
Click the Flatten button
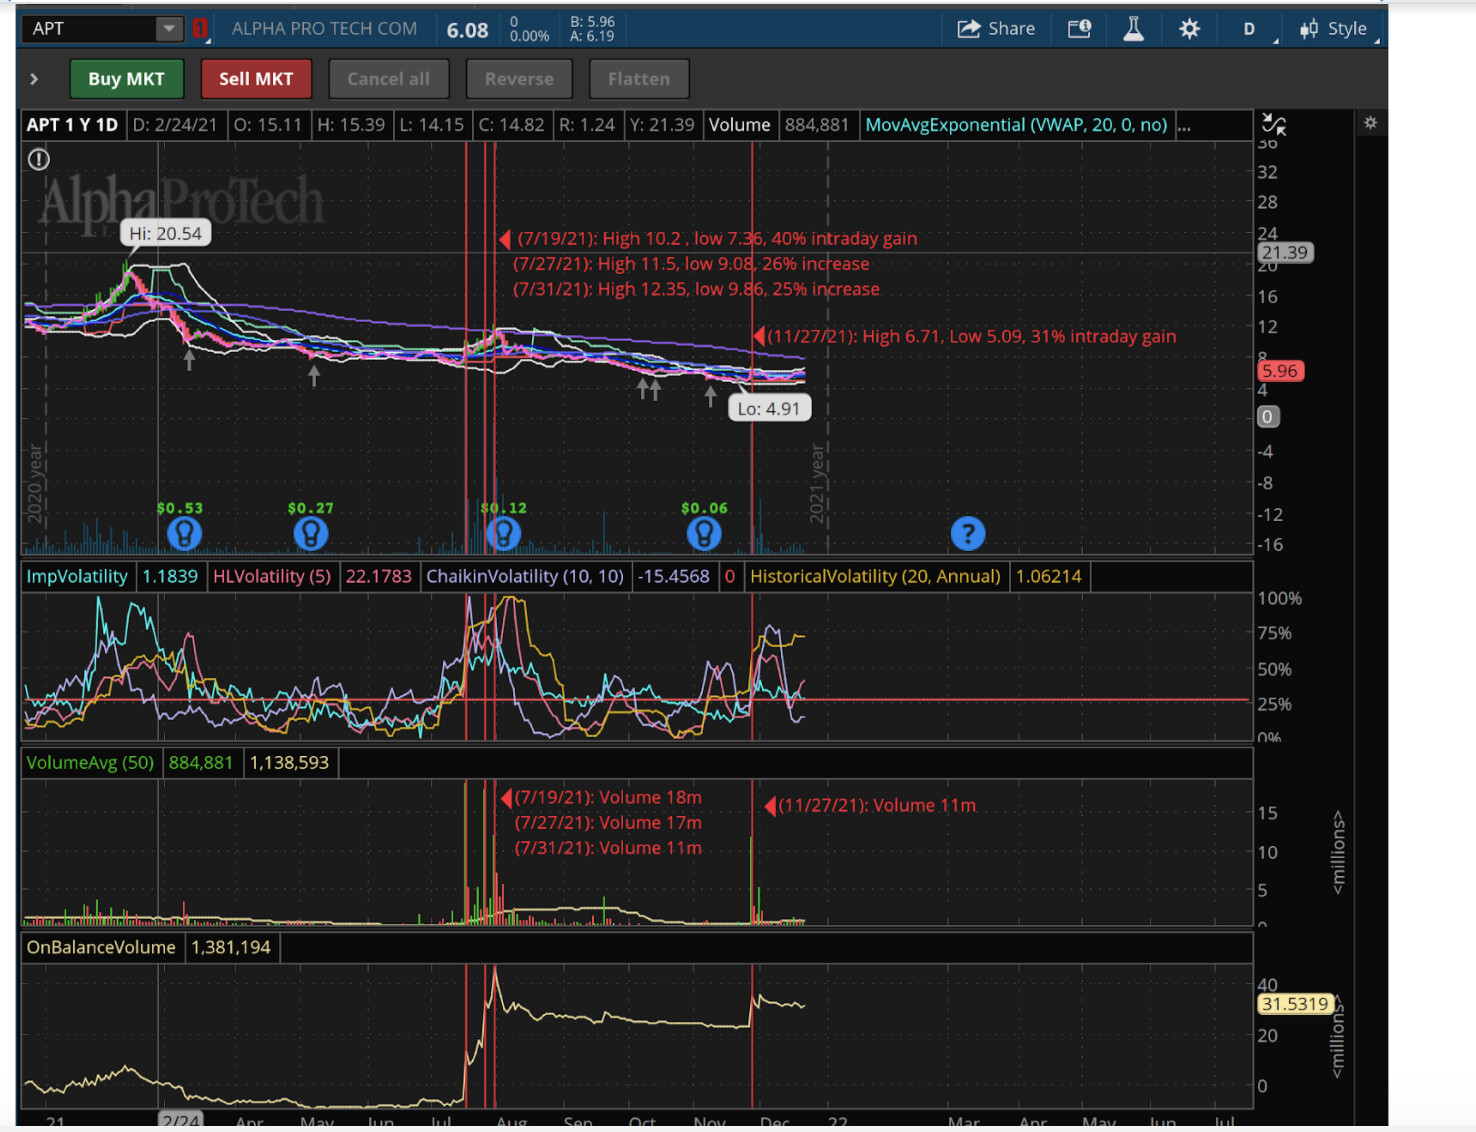[639, 79]
